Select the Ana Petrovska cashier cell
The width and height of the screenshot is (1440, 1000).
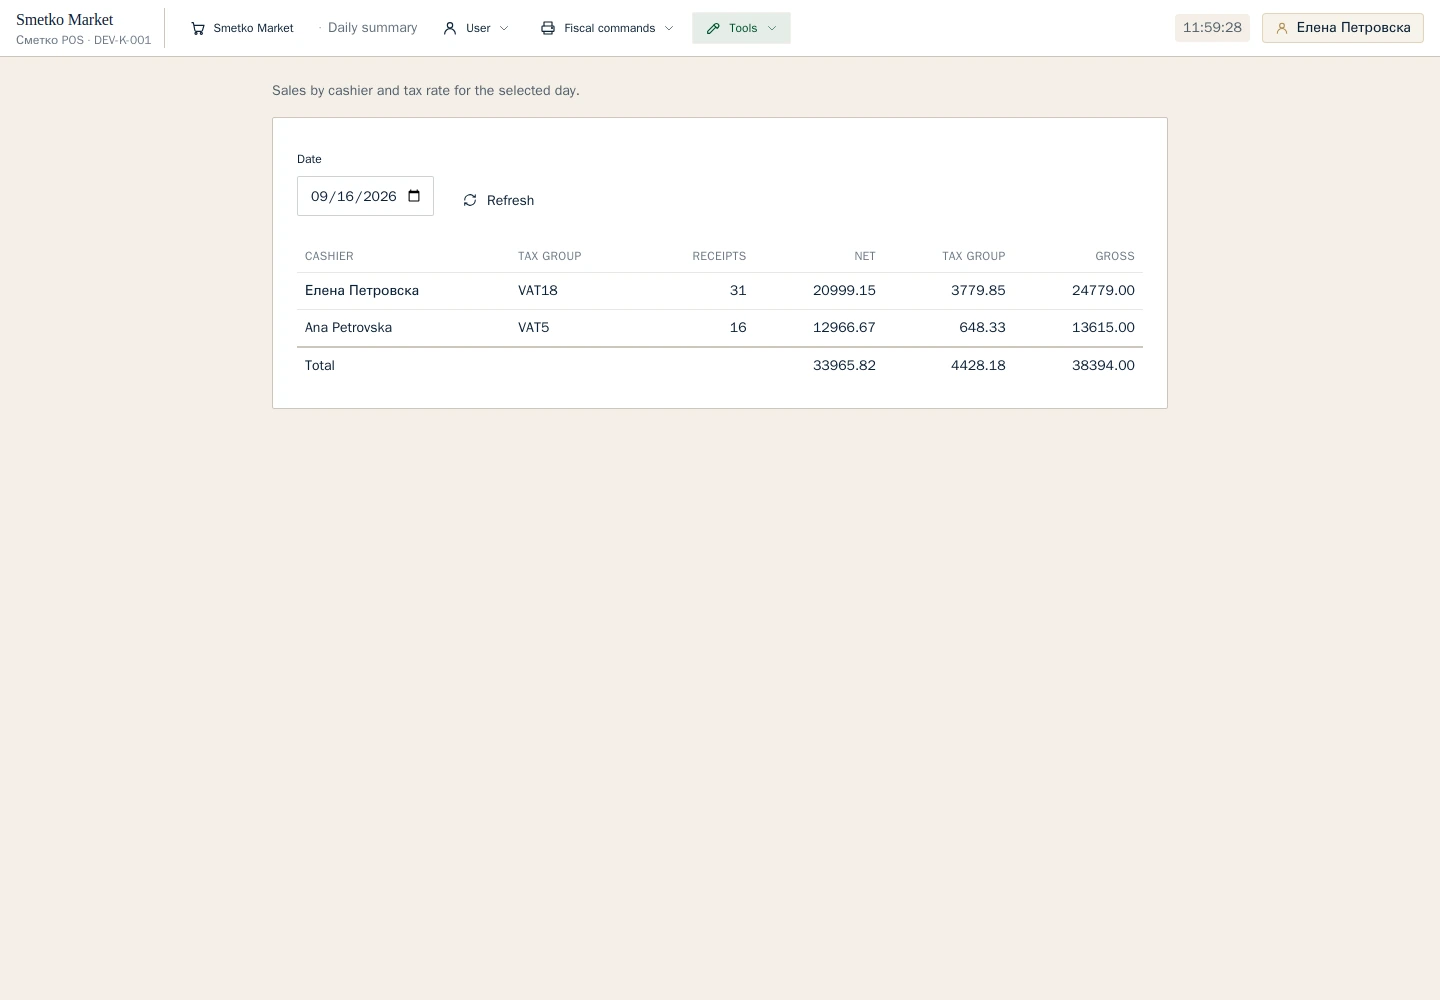pos(348,328)
